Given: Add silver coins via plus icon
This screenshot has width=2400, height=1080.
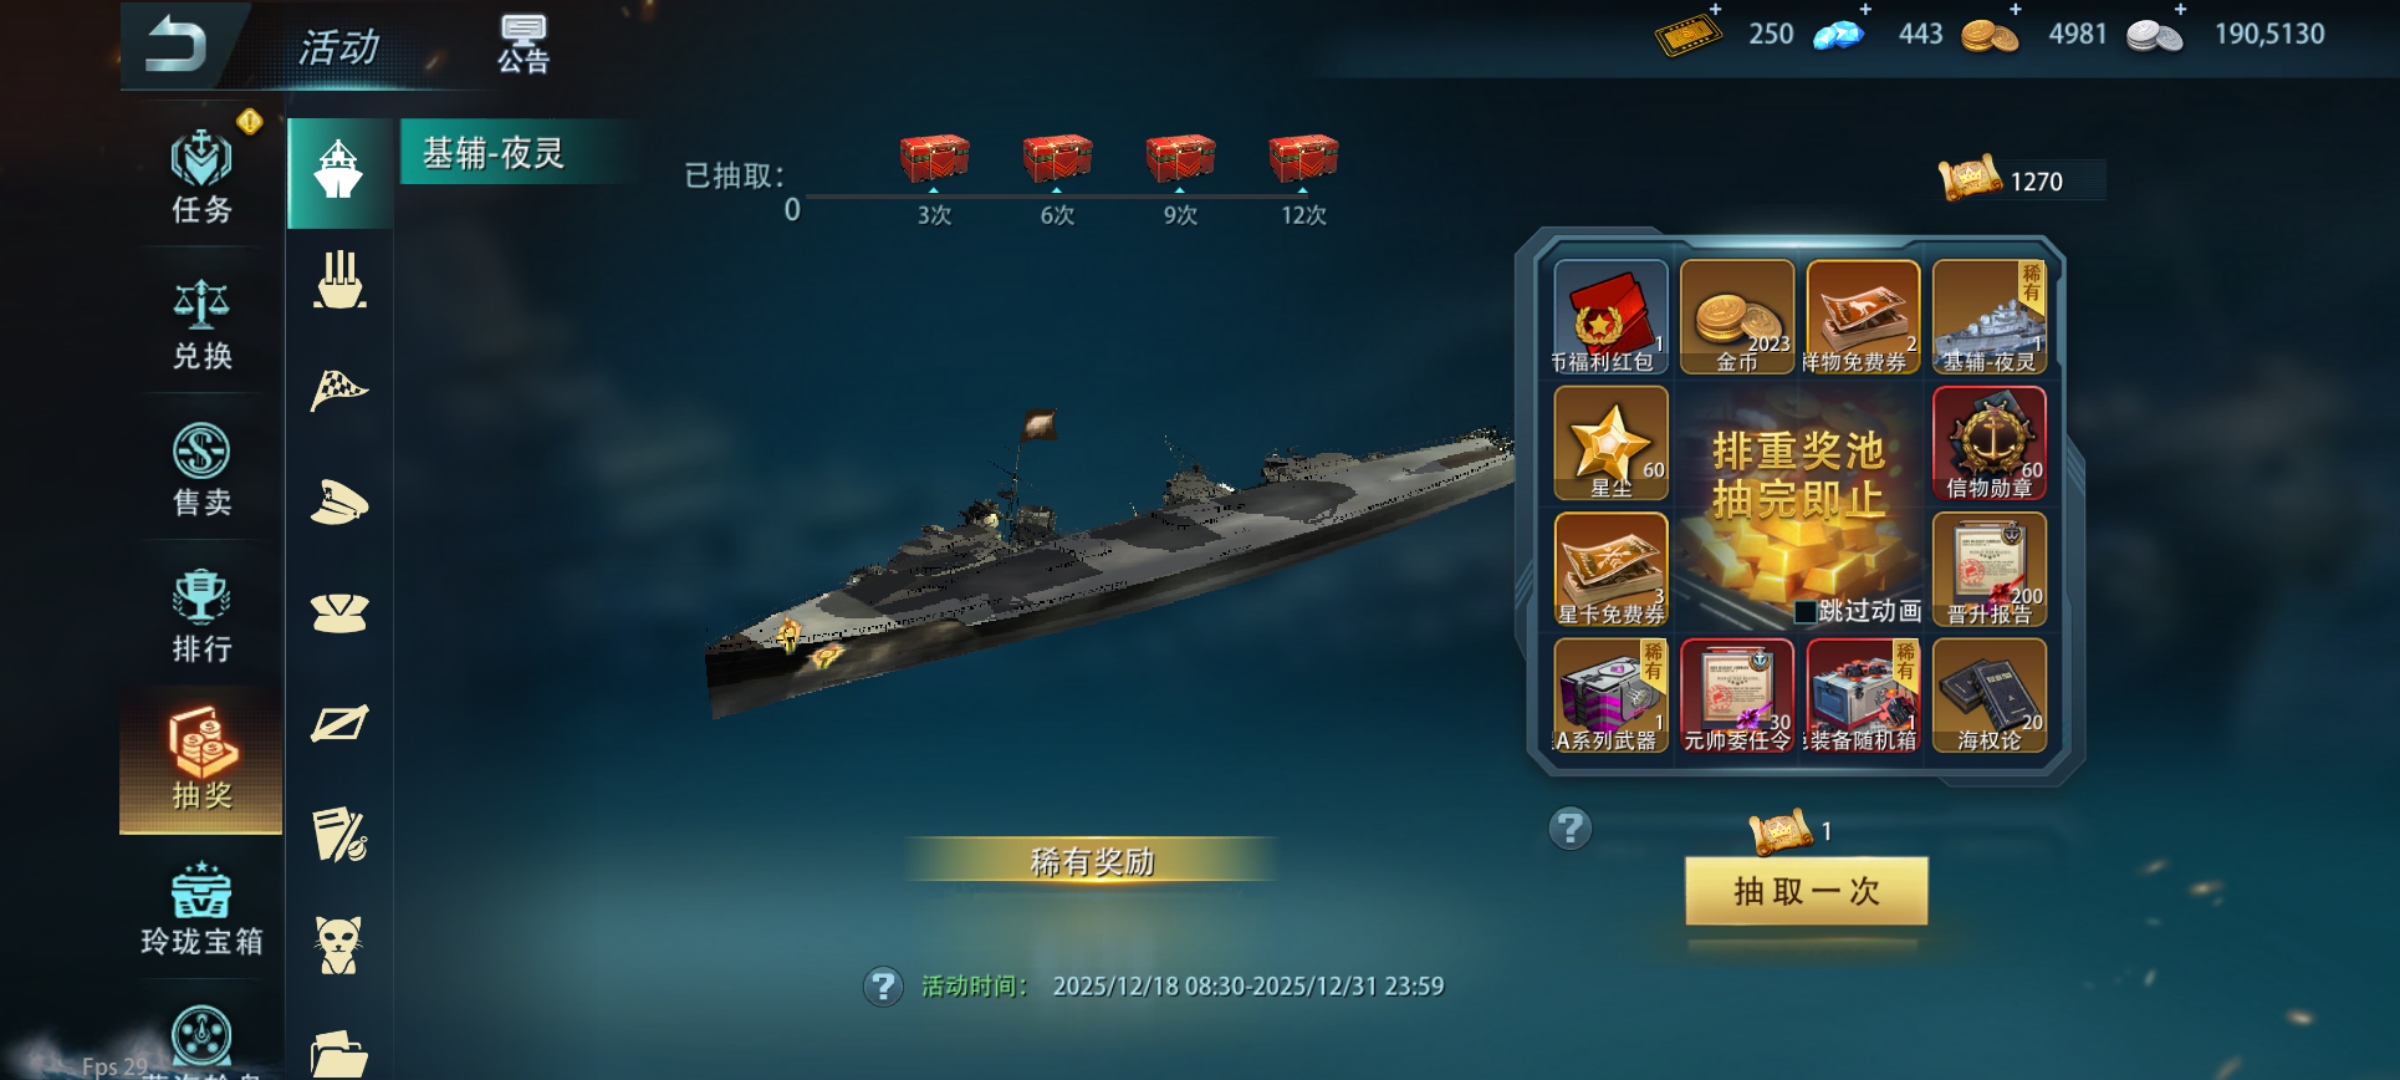Looking at the screenshot, I should (2180, 9).
